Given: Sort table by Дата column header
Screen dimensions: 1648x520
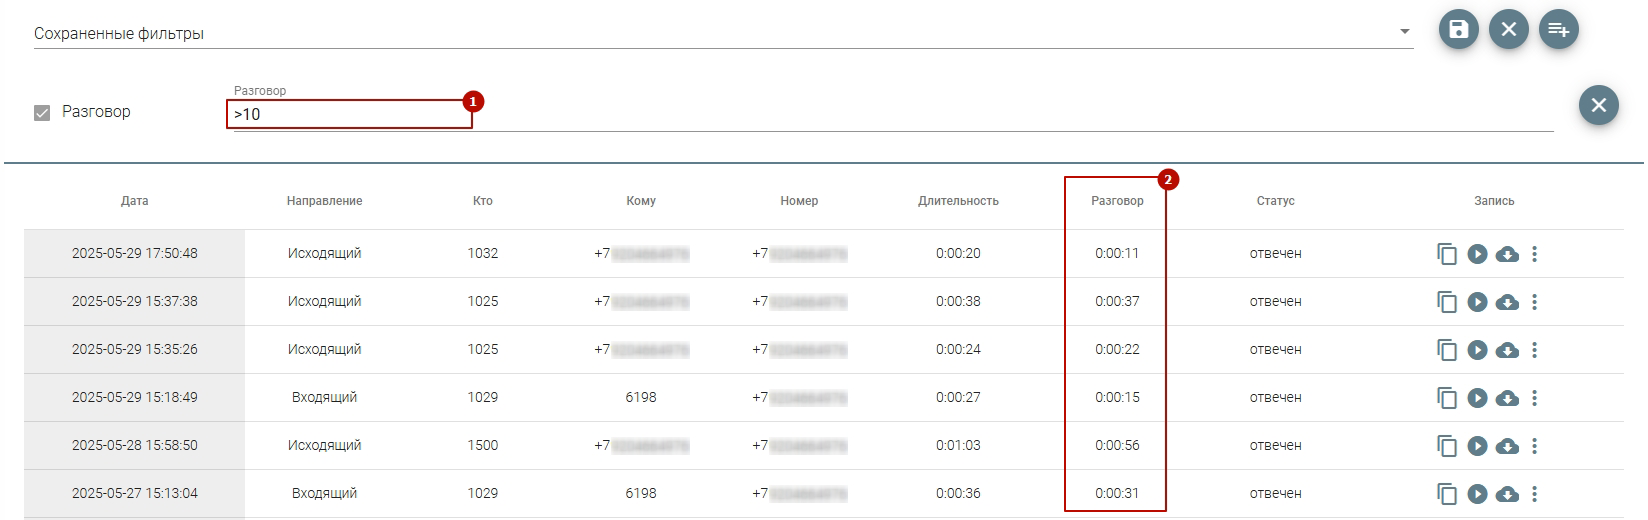Looking at the screenshot, I should coord(134,201).
